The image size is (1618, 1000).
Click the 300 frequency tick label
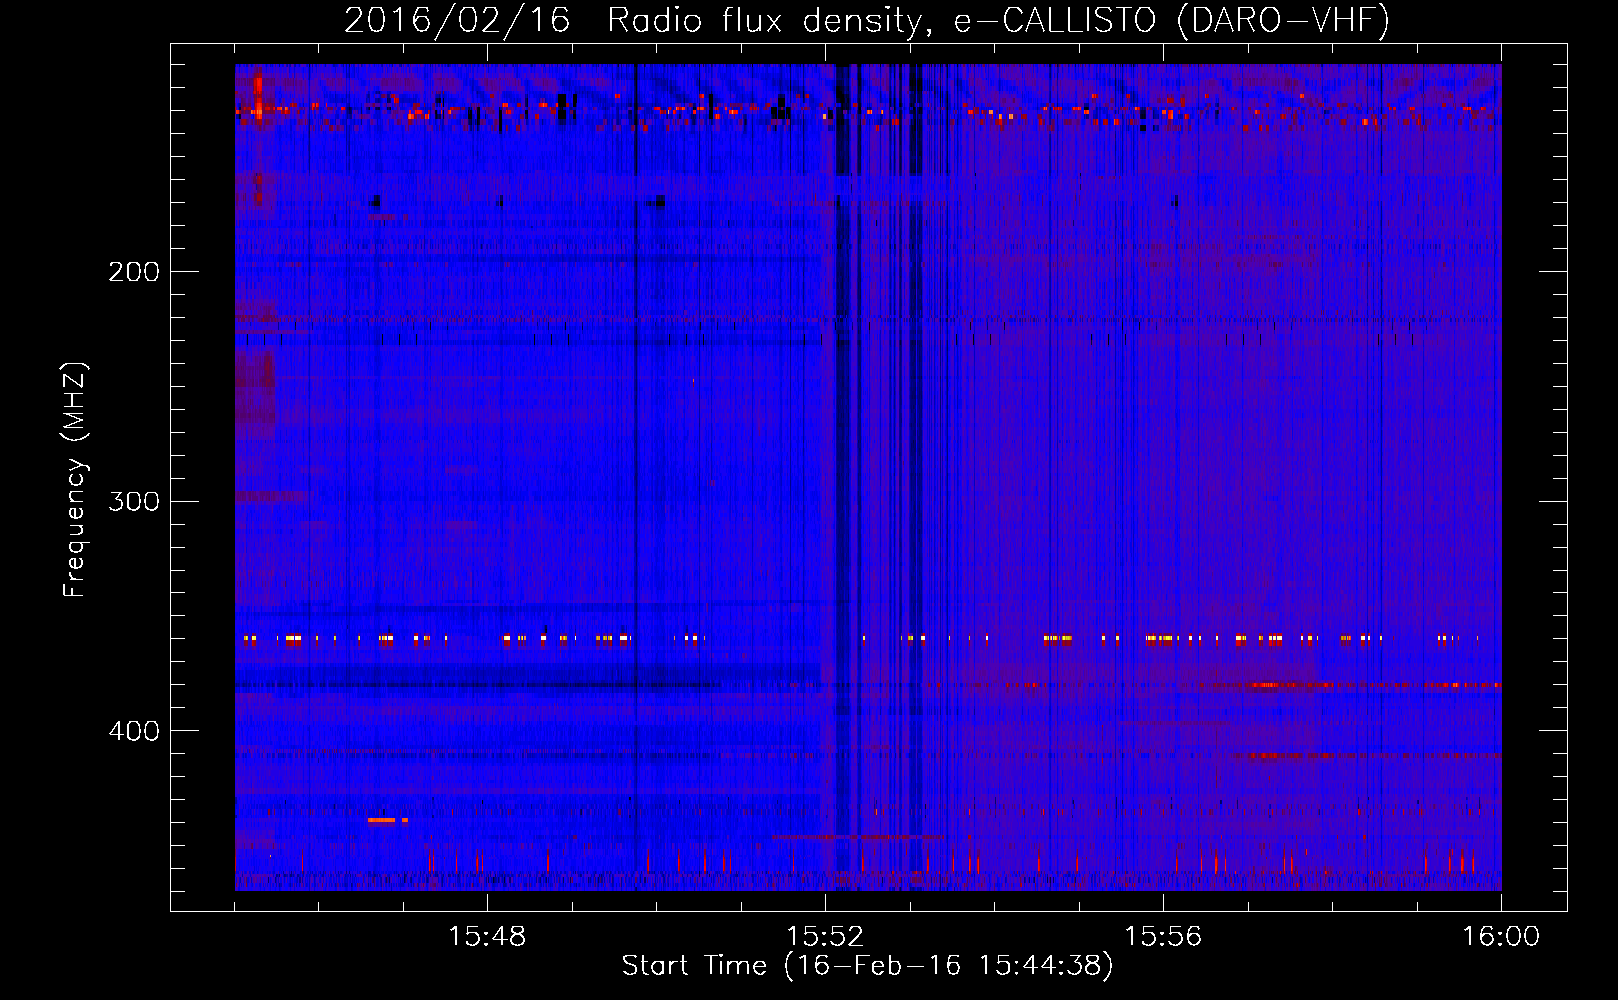(x=134, y=501)
